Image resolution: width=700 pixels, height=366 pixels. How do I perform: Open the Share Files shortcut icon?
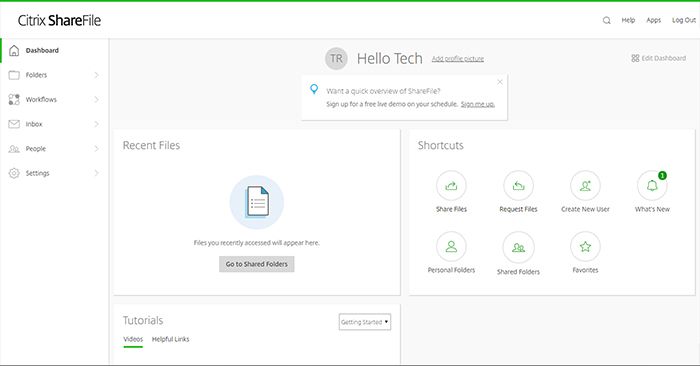[x=451, y=186]
